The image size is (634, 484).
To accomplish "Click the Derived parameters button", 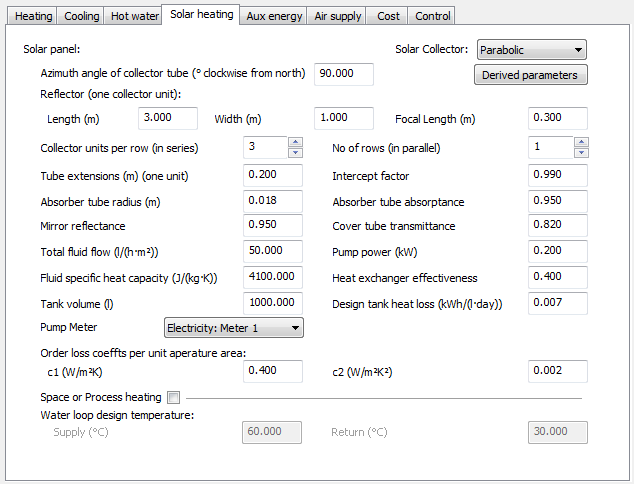I will click(x=530, y=75).
